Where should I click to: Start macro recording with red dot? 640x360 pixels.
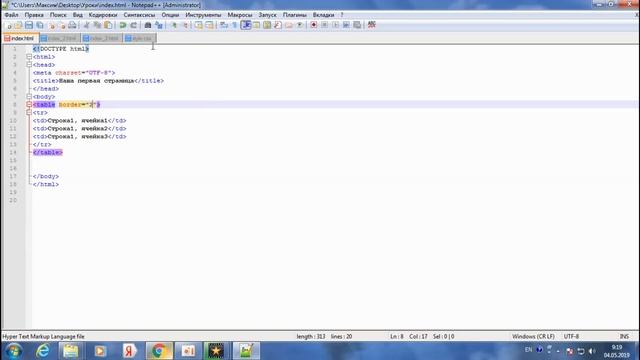pos(313,25)
